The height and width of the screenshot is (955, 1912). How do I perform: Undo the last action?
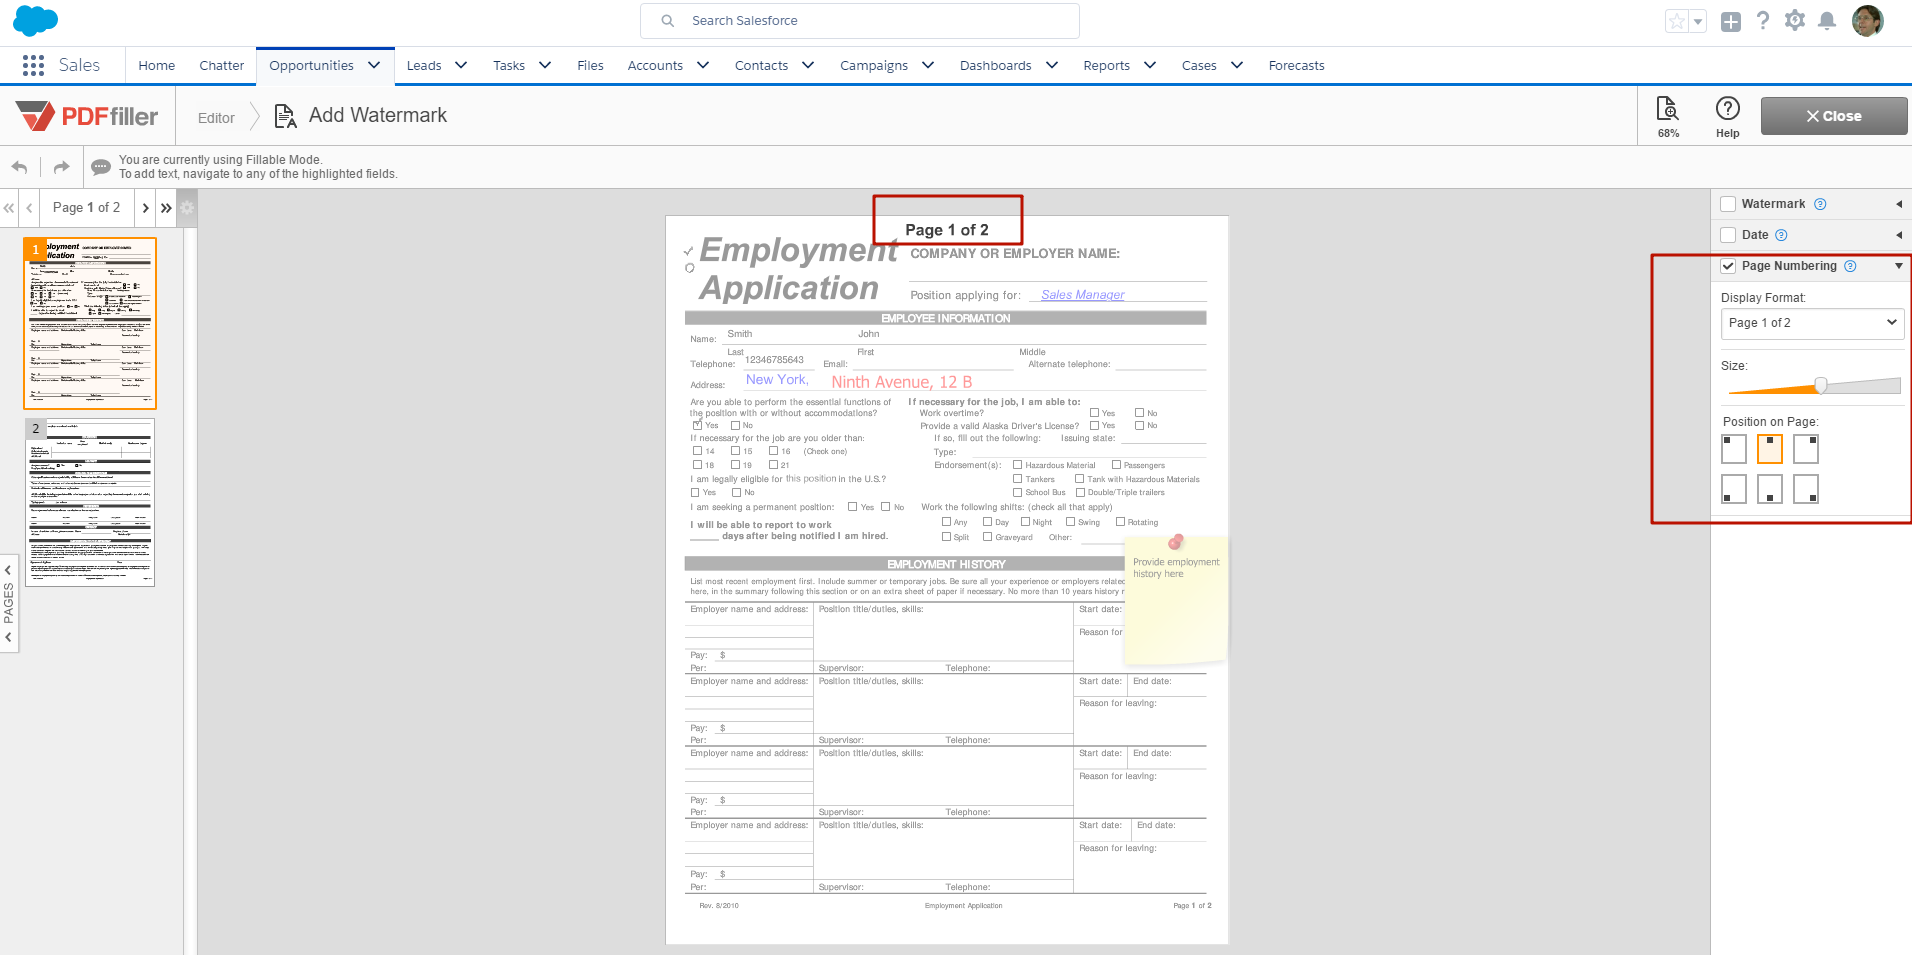[x=20, y=167]
